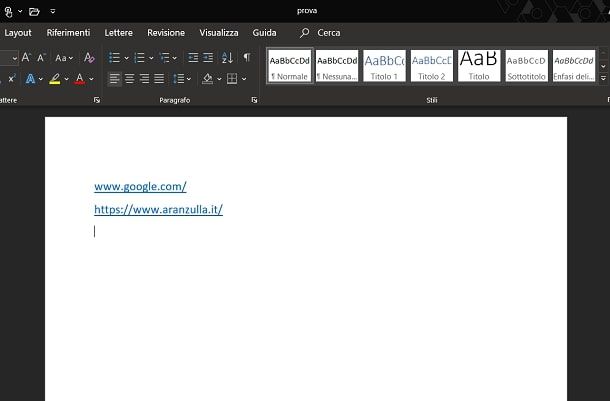Open the Riferimenti tab
Viewport: 610px width, 401px height.
(x=68, y=33)
